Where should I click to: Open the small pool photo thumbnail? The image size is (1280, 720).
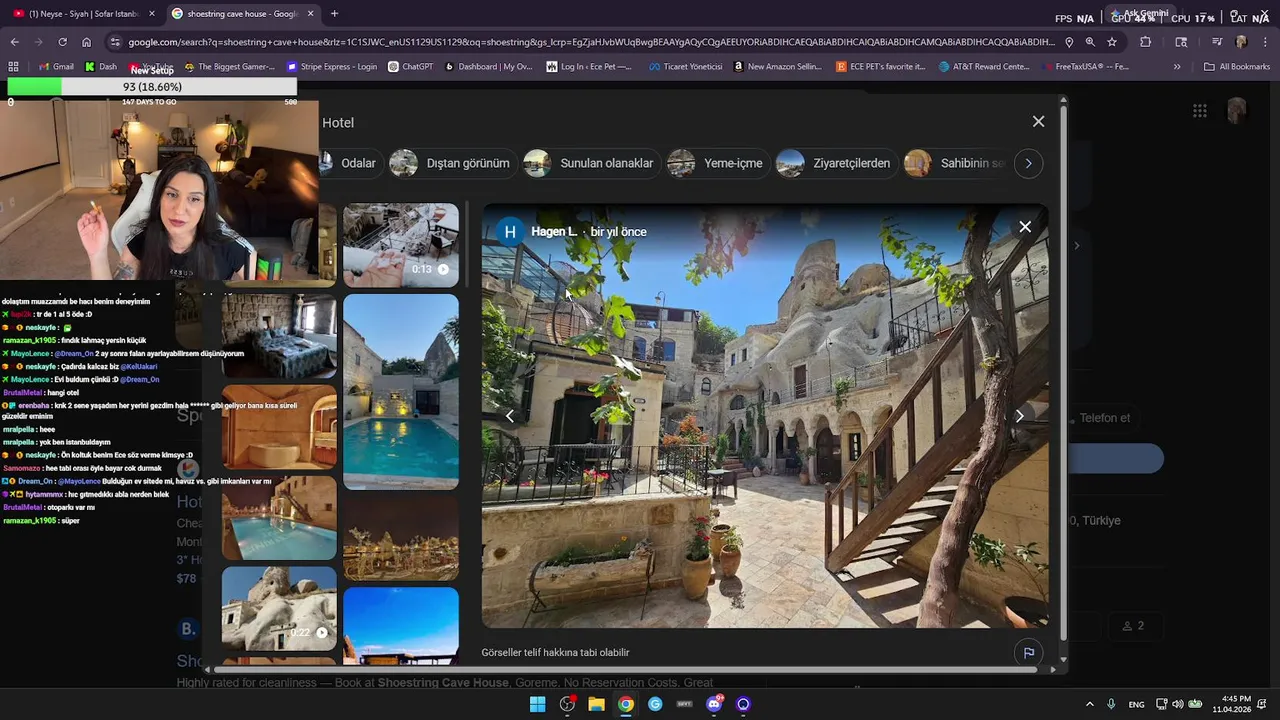pyautogui.click(x=279, y=518)
